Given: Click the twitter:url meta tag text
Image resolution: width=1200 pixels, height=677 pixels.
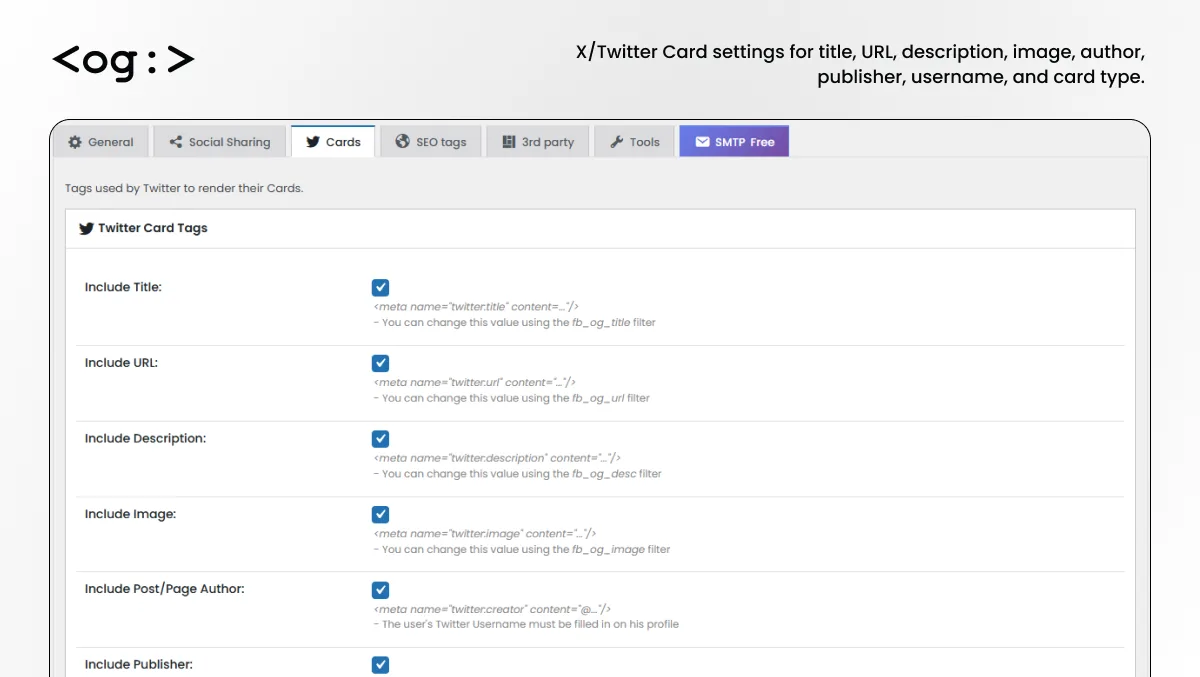Looking at the screenshot, I should pyautogui.click(x=475, y=382).
